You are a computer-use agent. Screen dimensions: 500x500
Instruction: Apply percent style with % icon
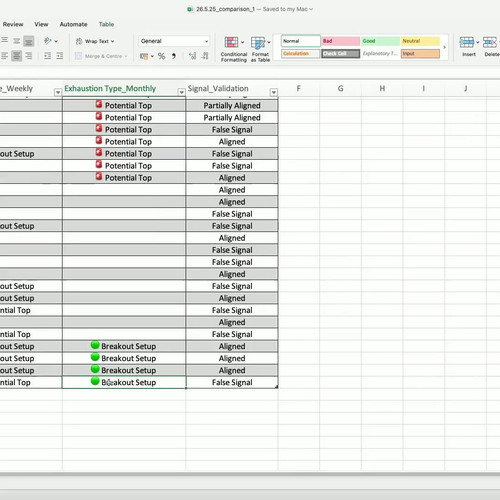click(x=161, y=56)
